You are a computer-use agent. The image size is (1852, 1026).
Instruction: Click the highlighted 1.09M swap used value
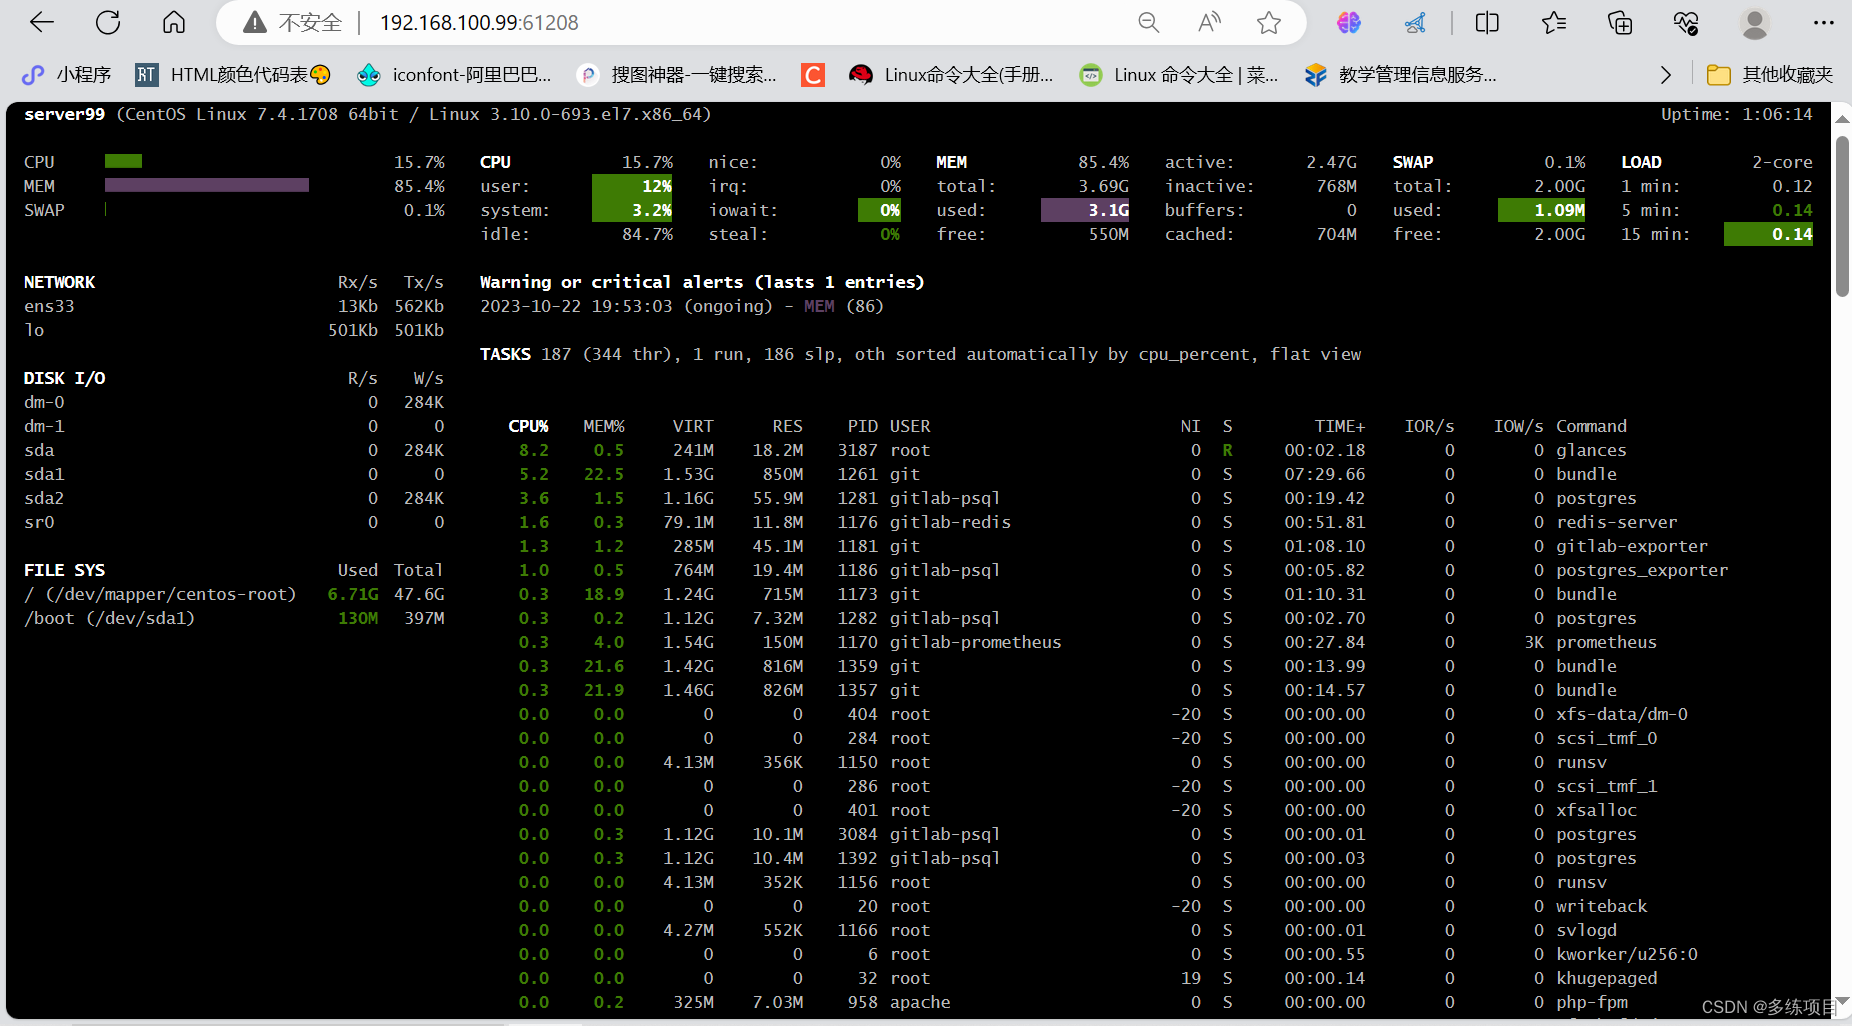pyautogui.click(x=1542, y=210)
